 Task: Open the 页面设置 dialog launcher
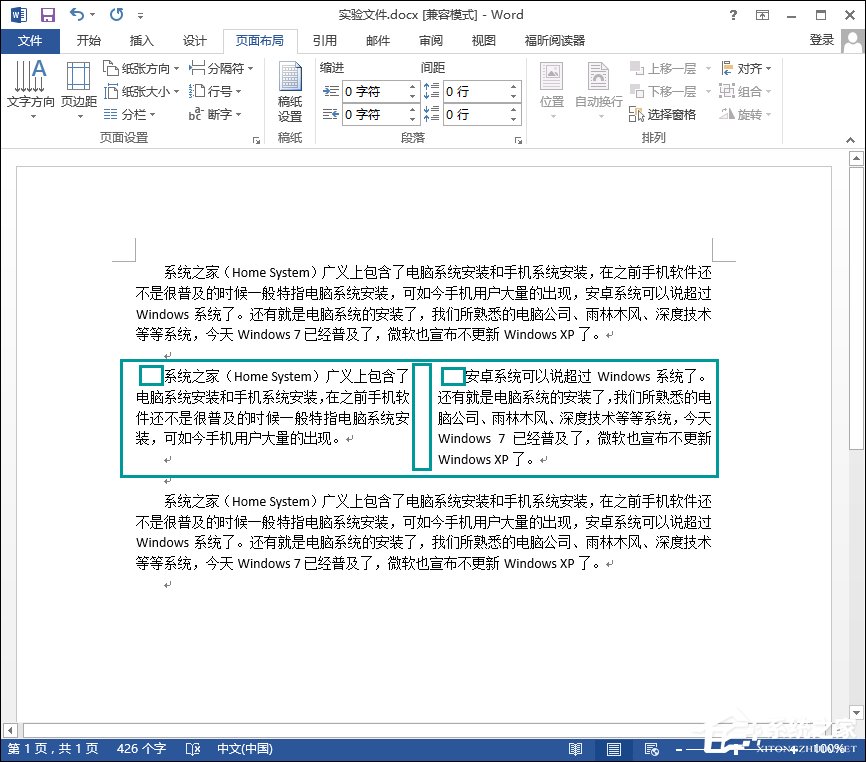(x=256, y=138)
